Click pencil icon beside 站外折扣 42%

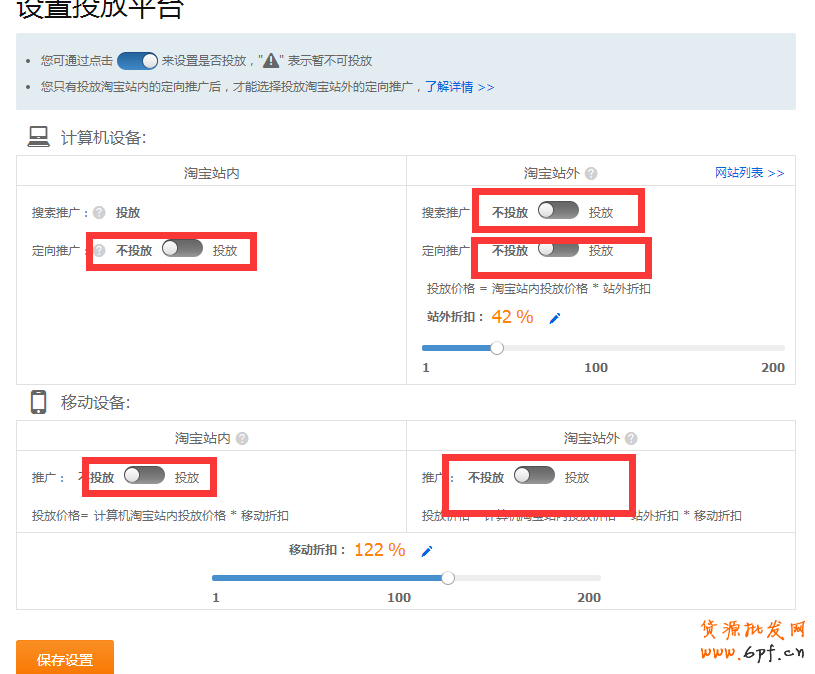[555, 318]
